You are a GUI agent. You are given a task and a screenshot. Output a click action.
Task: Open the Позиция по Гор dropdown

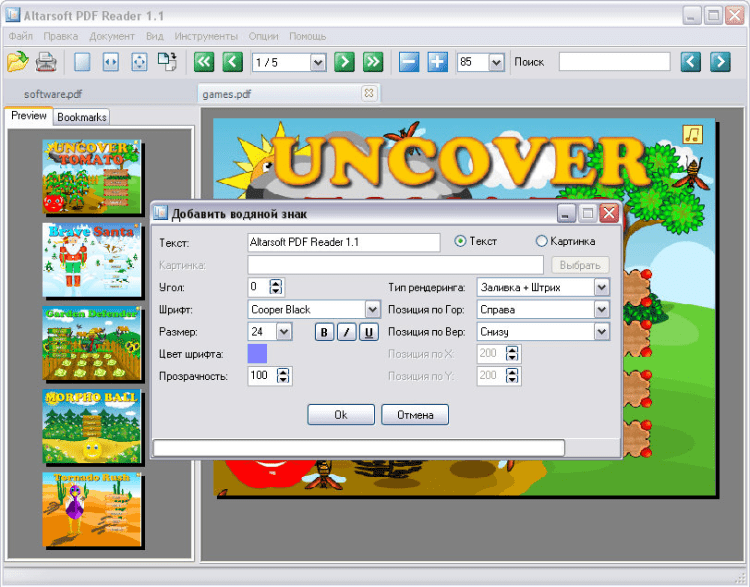pos(602,310)
